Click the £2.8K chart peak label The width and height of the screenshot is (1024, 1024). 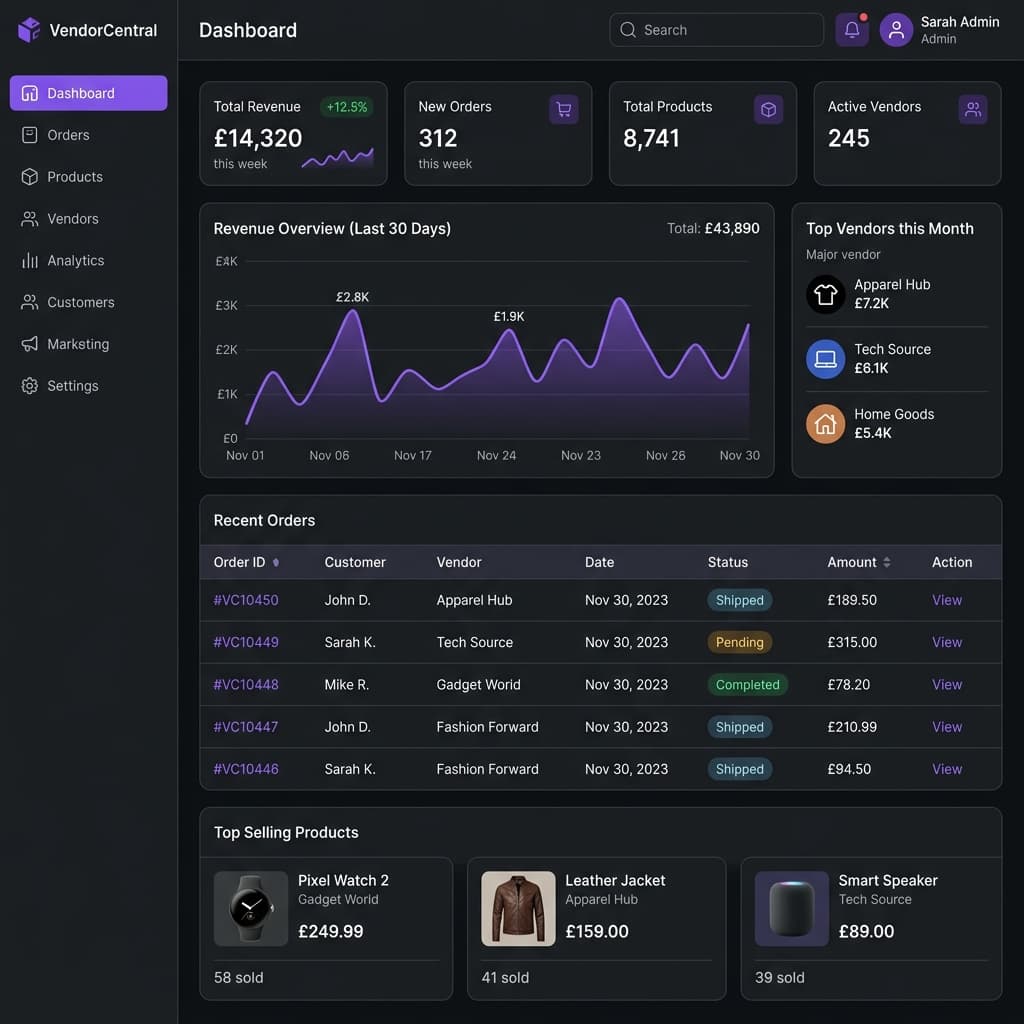[353, 297]
